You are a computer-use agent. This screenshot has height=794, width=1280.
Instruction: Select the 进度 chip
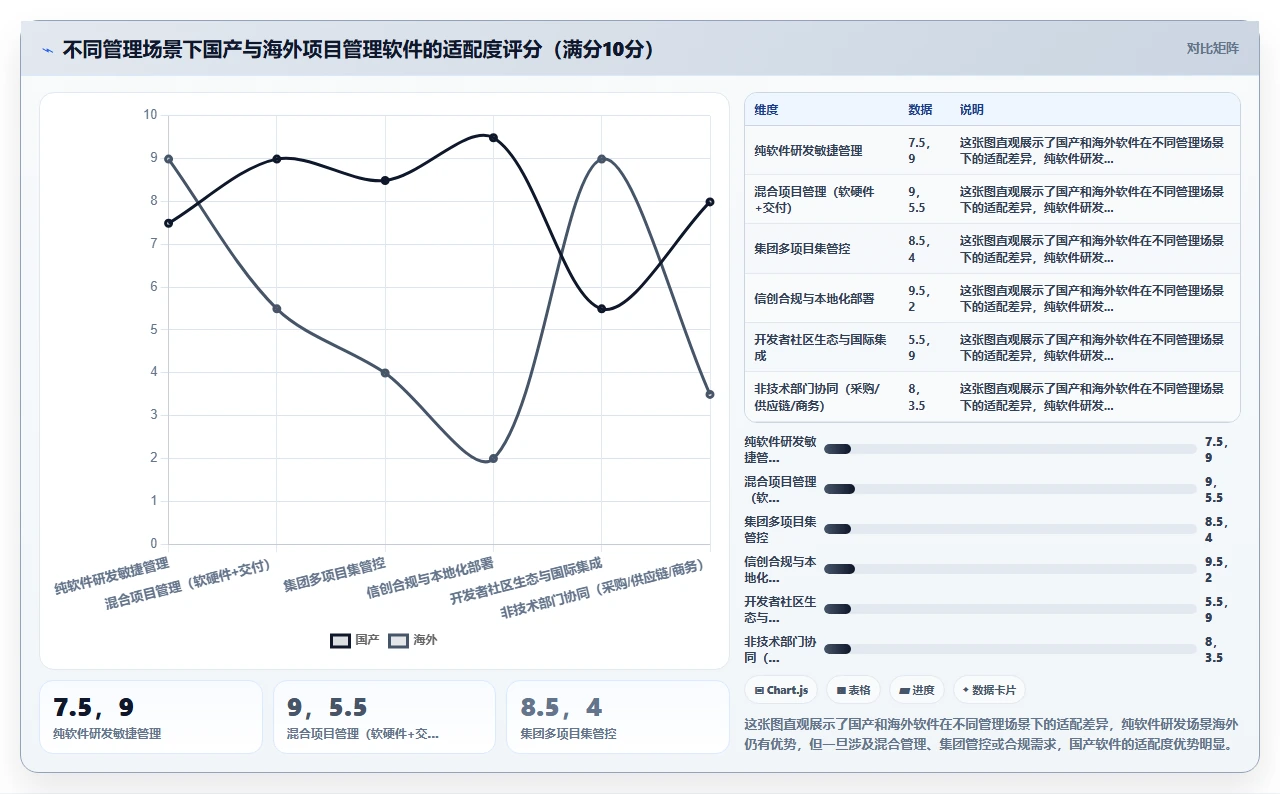pyautogui.click(x=916, y=690)
